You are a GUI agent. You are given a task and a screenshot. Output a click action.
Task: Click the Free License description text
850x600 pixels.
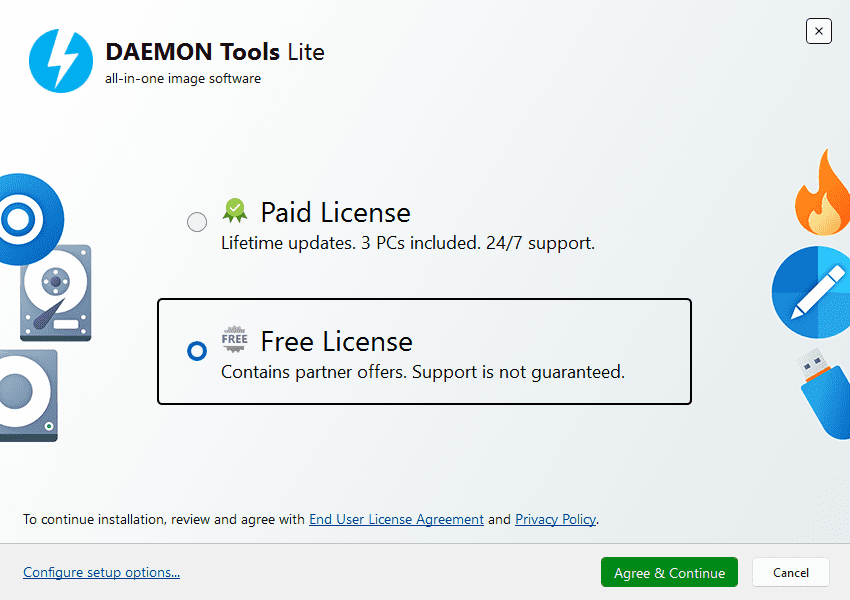coord(422,372)
